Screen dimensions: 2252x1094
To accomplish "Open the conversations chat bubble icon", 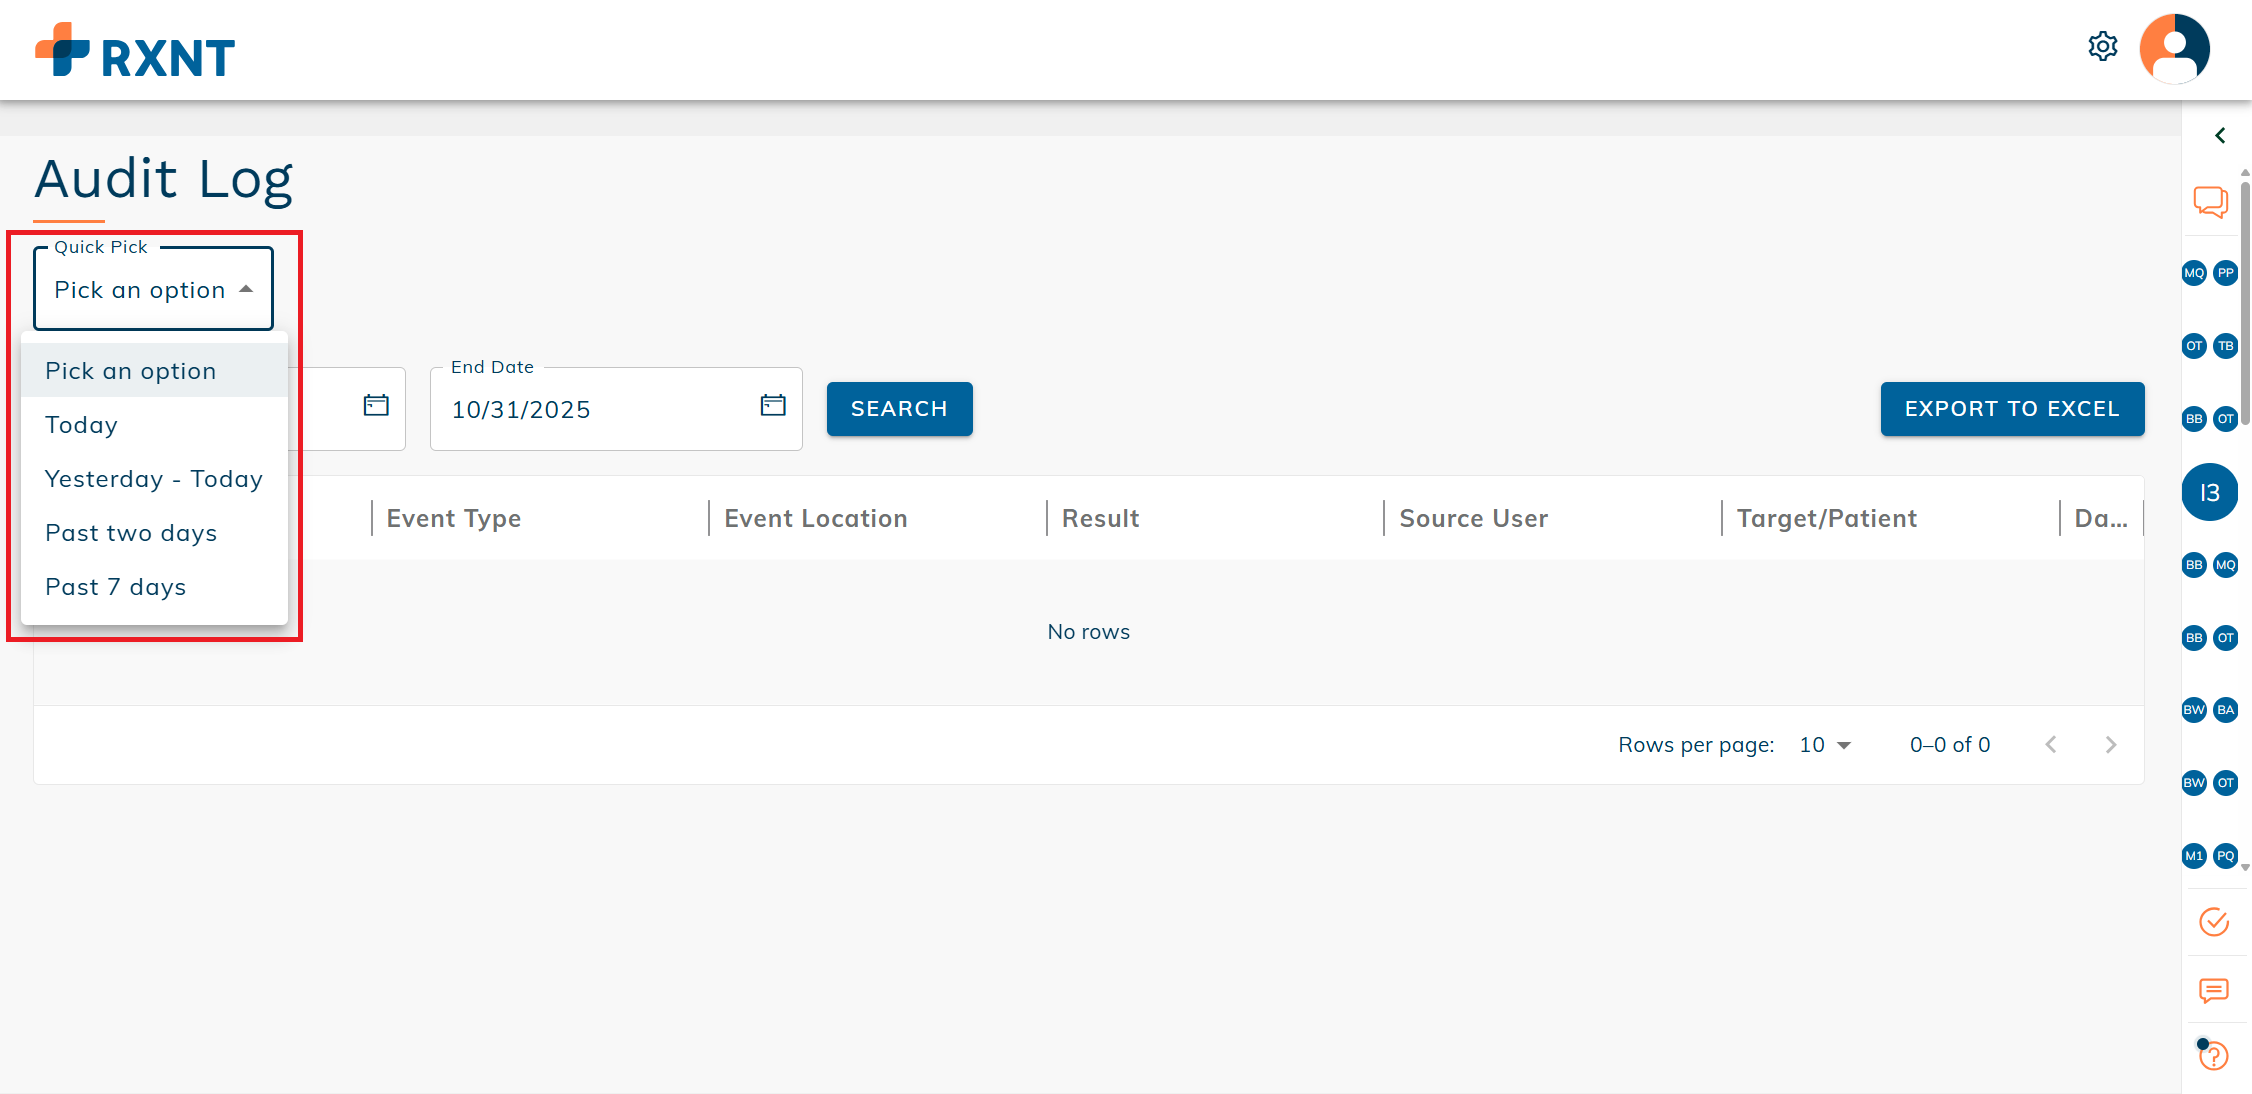I will click(2211, 201).
